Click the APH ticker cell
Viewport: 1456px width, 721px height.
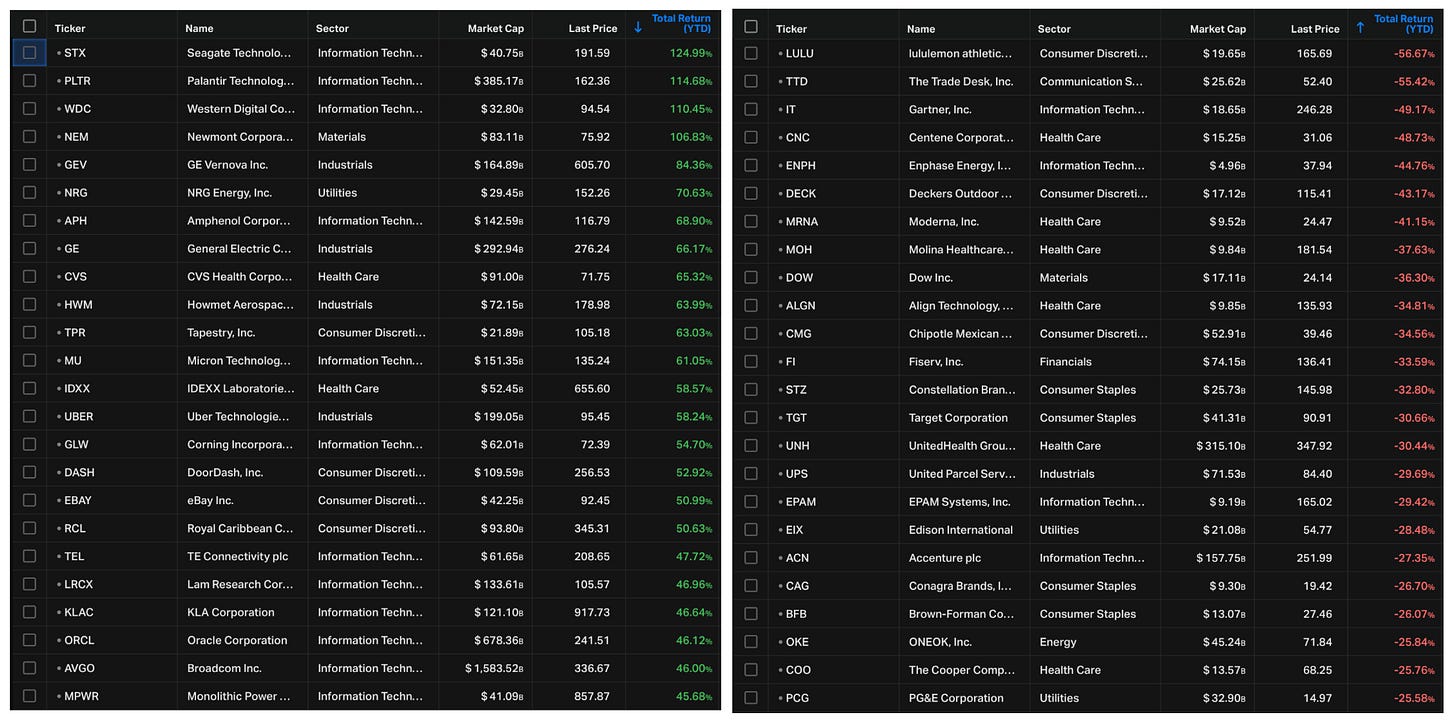click(75, 220)
